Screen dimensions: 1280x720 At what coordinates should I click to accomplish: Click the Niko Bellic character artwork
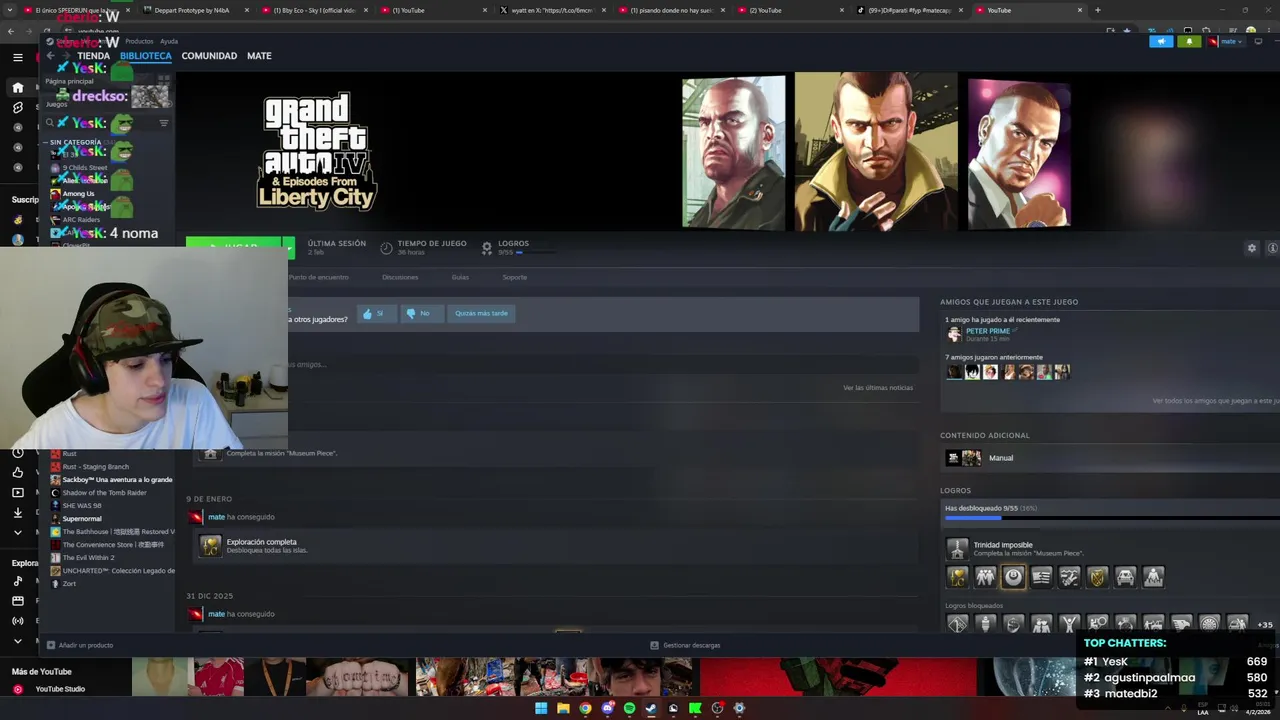point(876,151)
